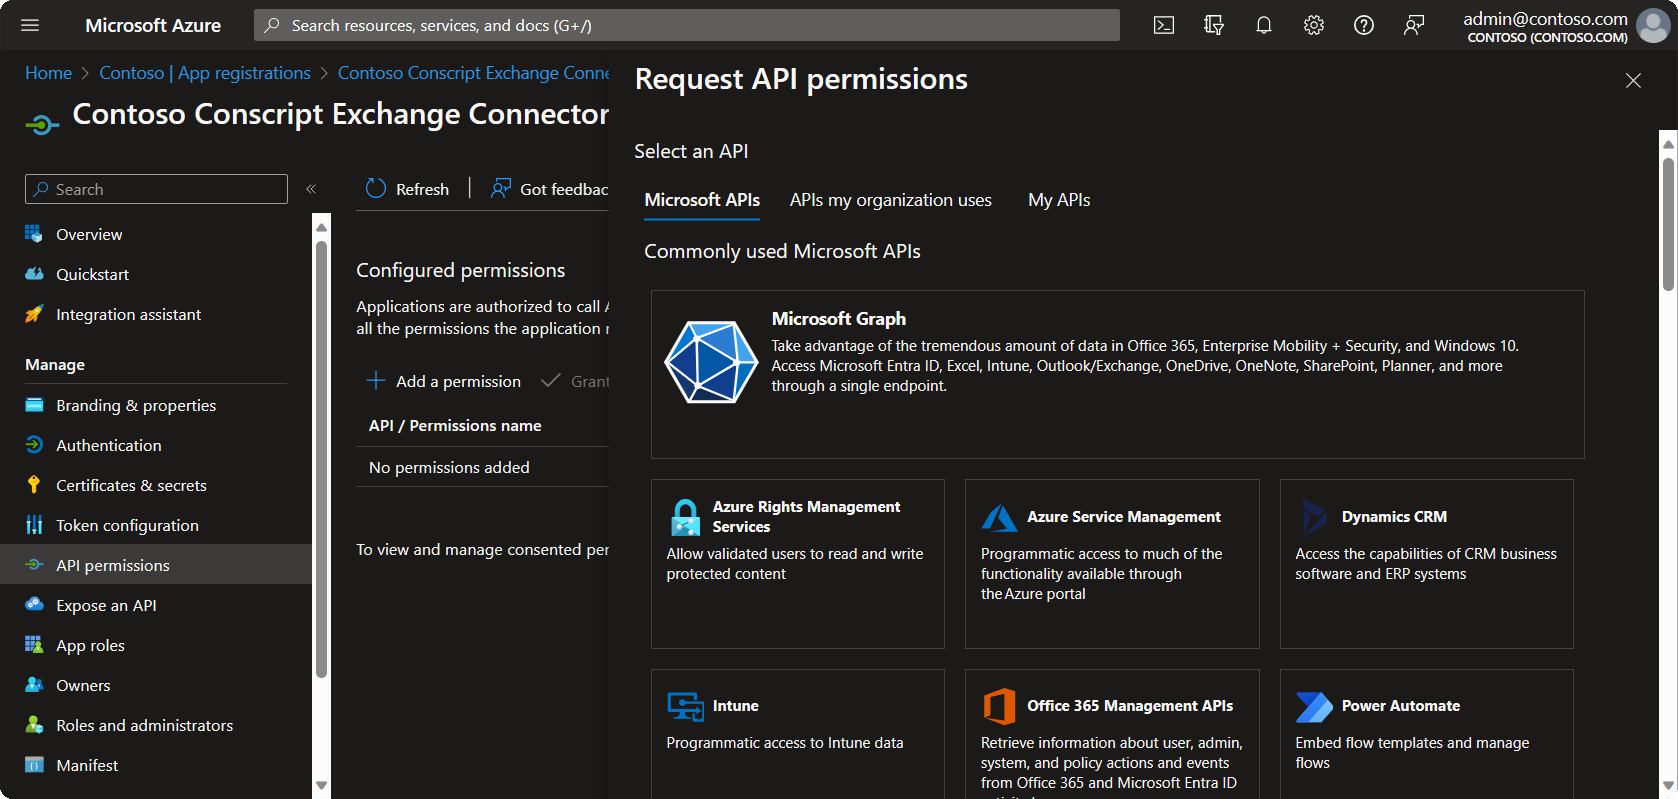Select Azure Rights Management Services card
The width and height of the screenshot is (1678, 799).
(x=798, y=564)
